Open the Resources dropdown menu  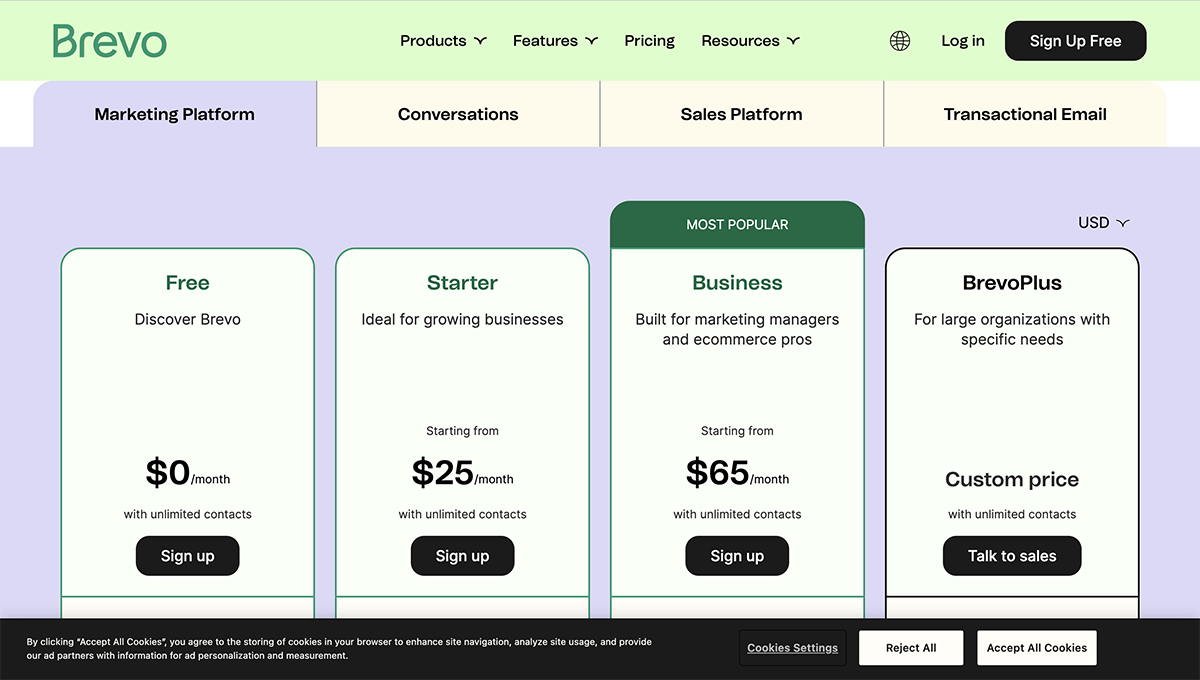(x=750, y=40)
